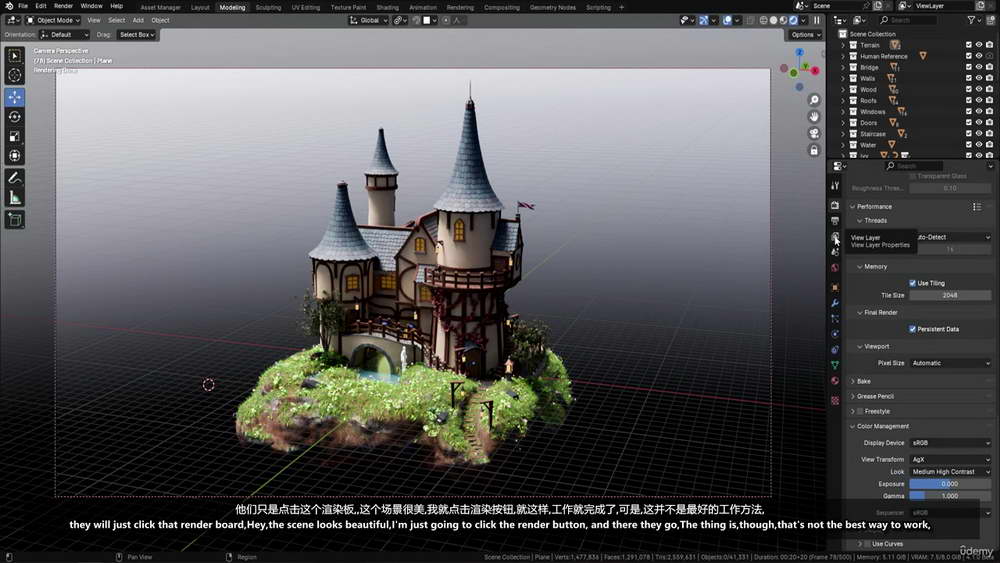Adjust the Gamma slider
The height and width of the screenshot is (563, 1000).
tap(950, 495)
